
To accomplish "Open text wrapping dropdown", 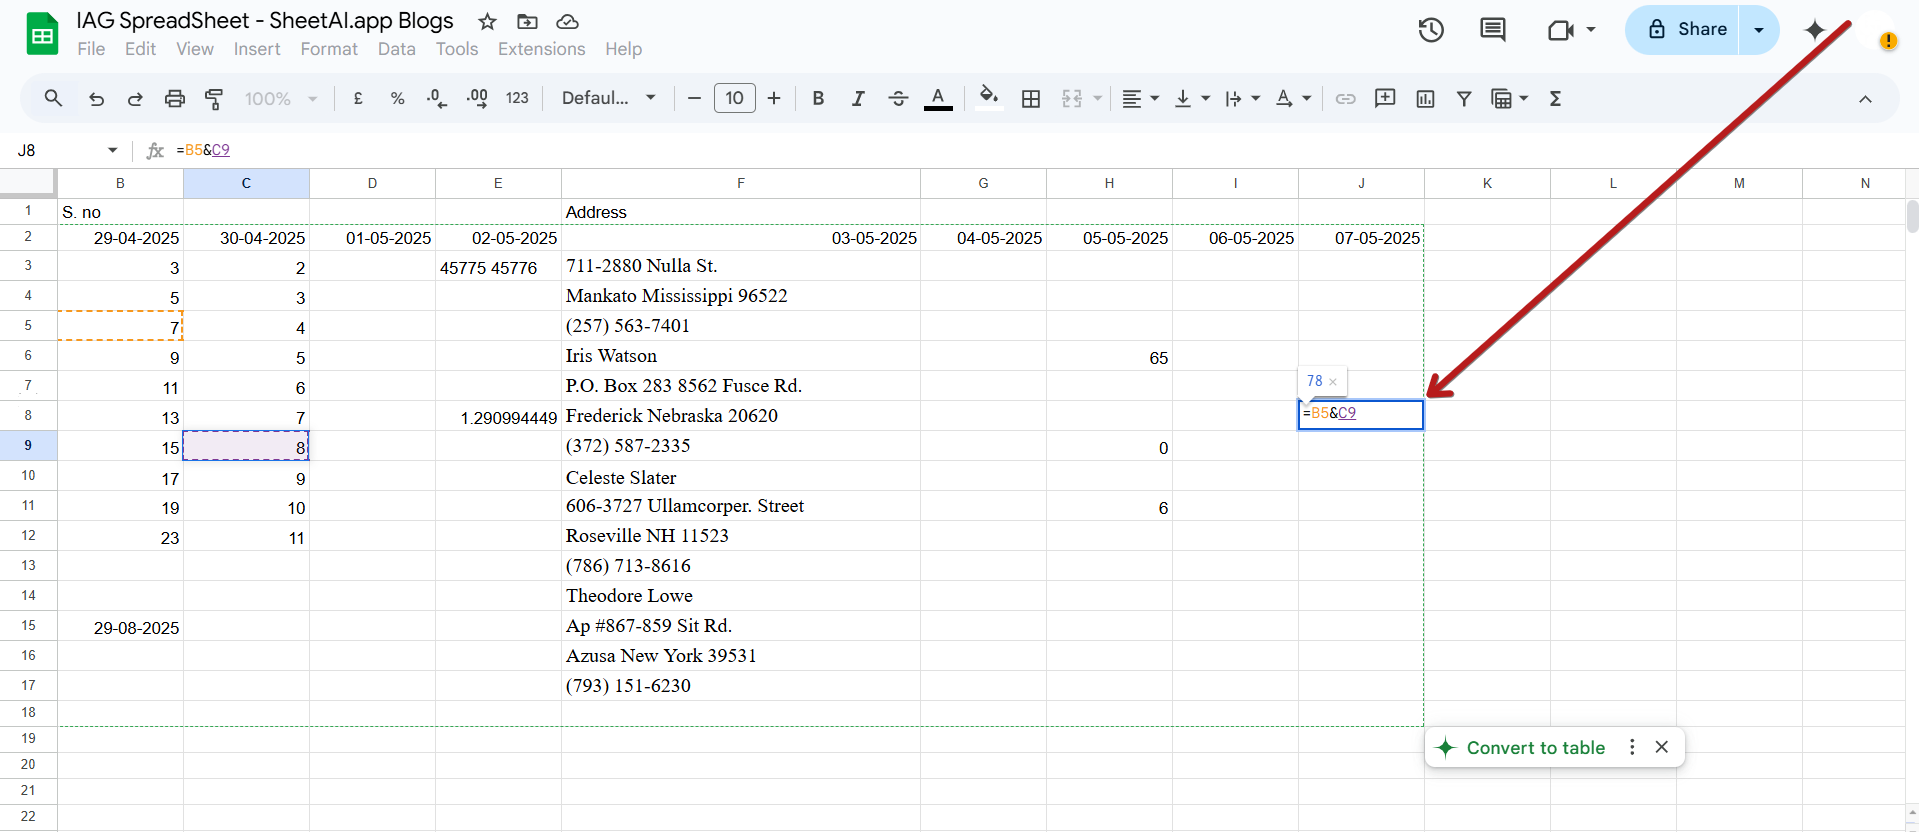I will click(x=1242, y=98).
